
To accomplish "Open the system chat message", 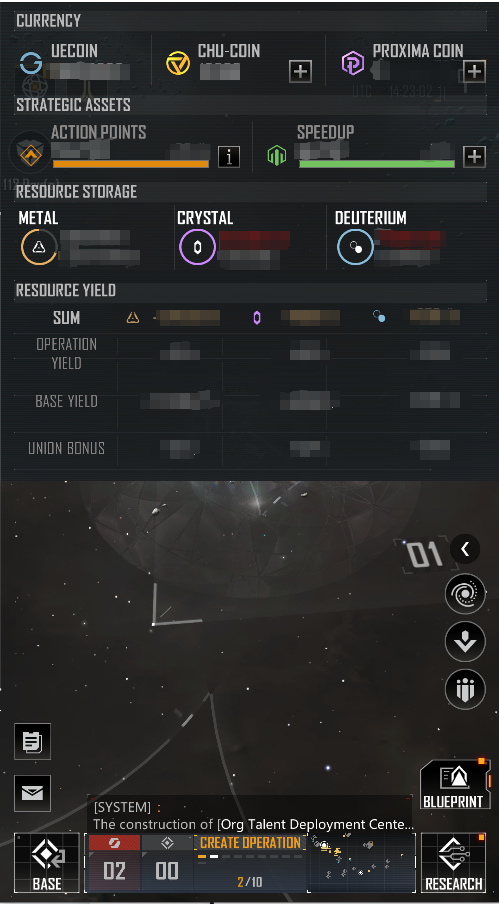I will point(250,816).
